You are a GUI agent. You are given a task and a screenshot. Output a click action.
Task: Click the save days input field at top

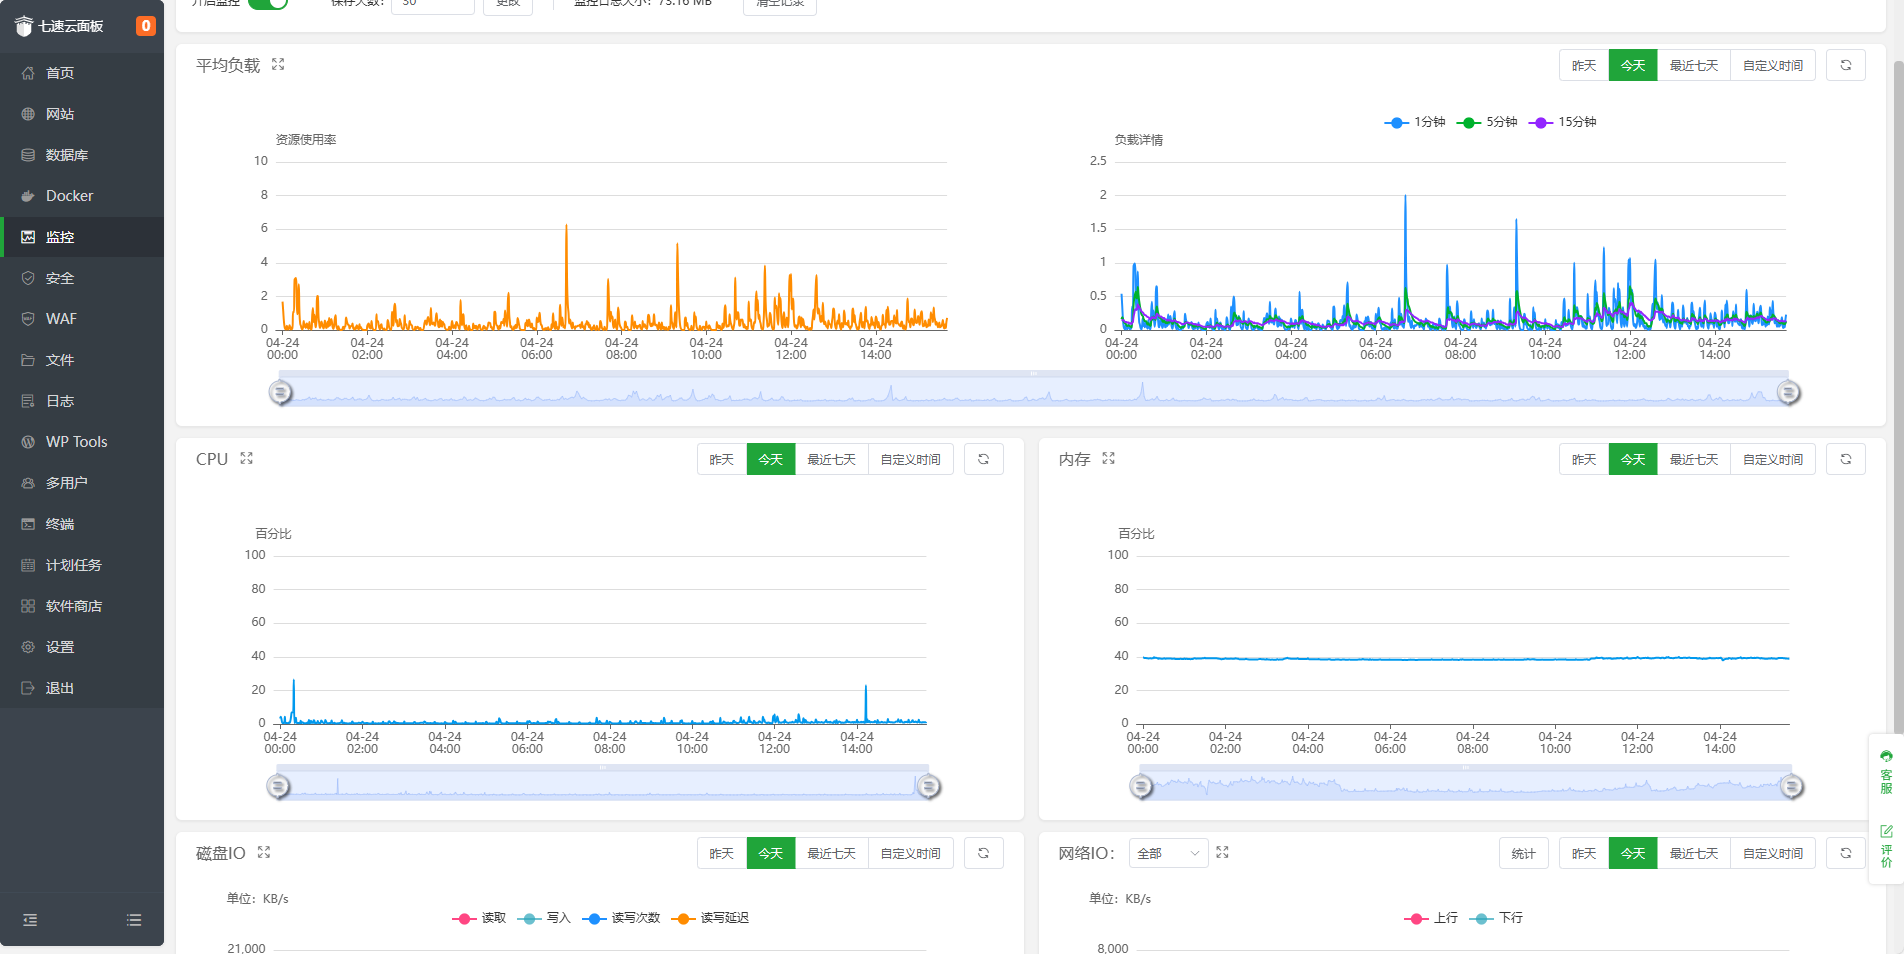(433, 5)
